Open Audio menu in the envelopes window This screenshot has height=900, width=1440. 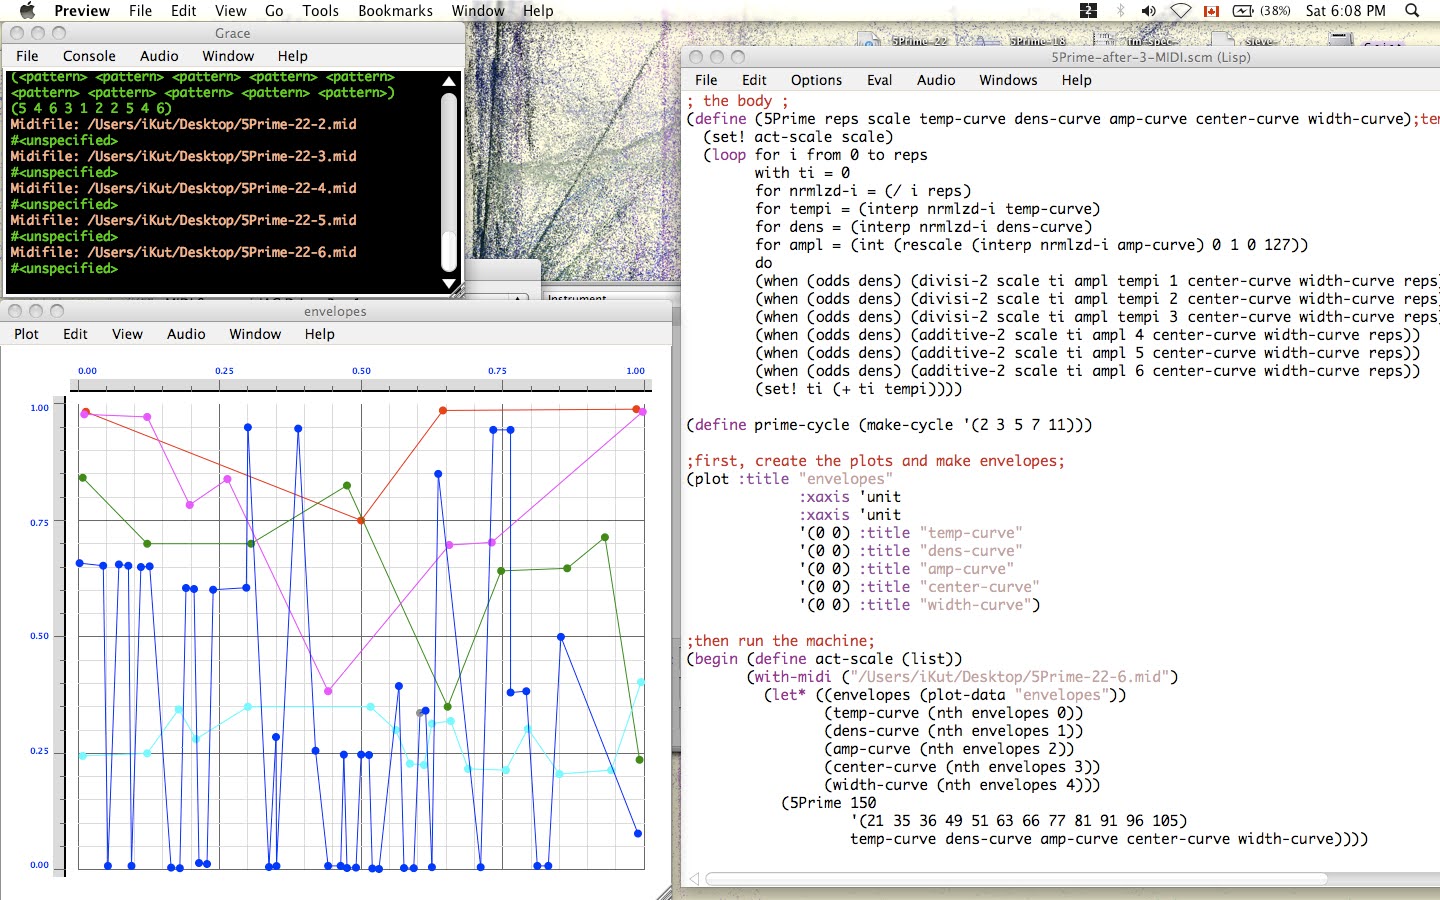point(186,334)
